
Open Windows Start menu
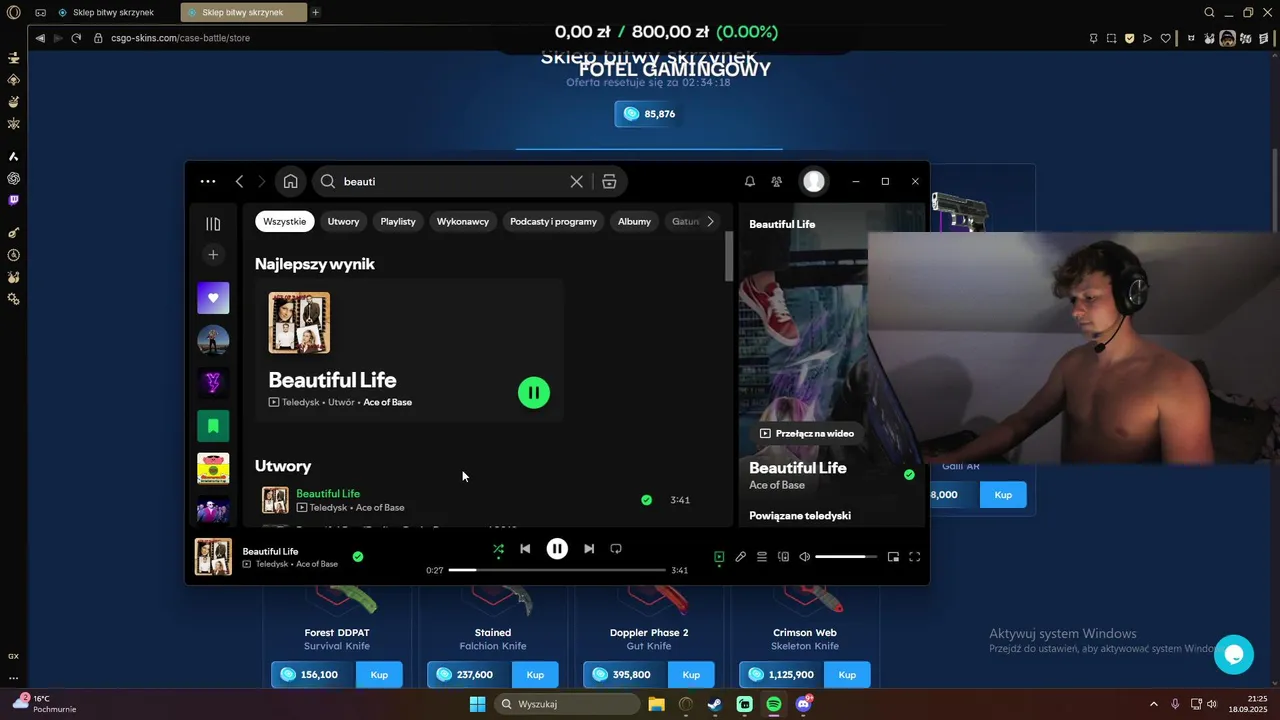tap(478, 704)
